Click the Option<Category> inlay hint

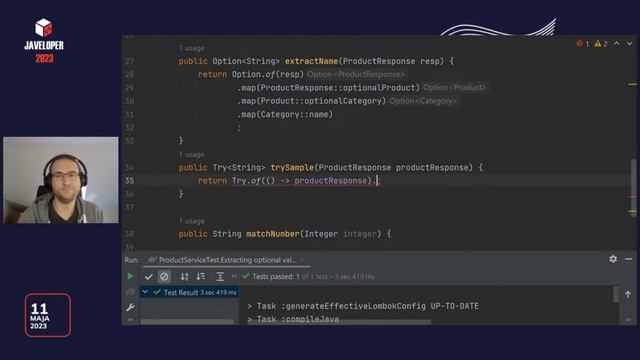tap(423, 101)
